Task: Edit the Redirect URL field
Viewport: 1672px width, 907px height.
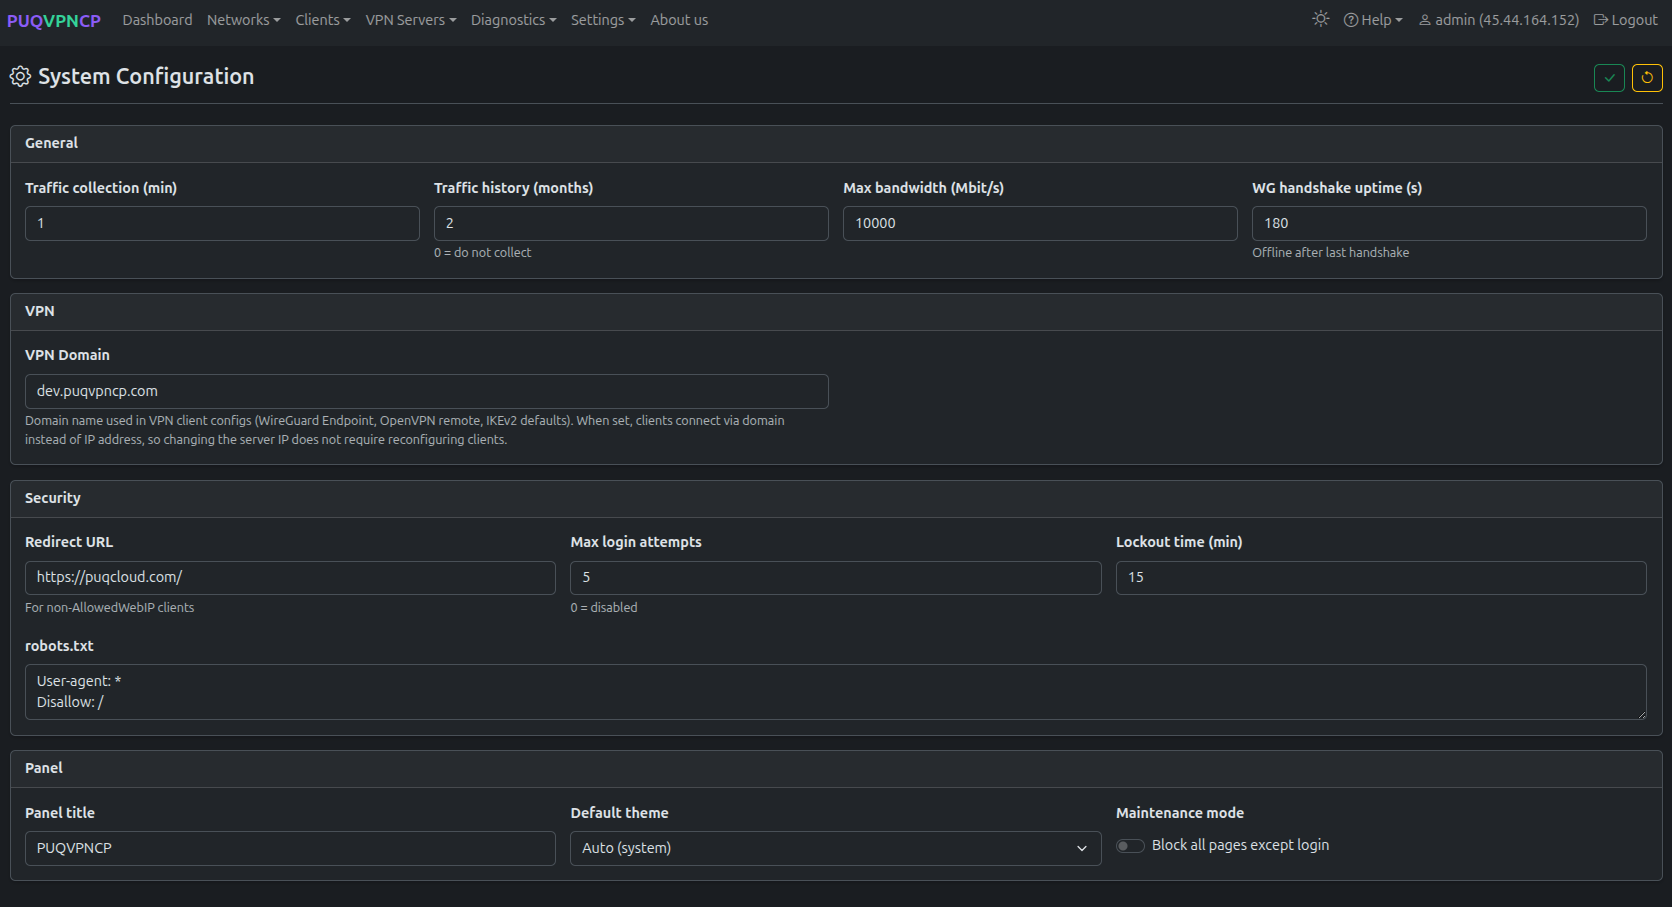Action: (x=290, y=578)
